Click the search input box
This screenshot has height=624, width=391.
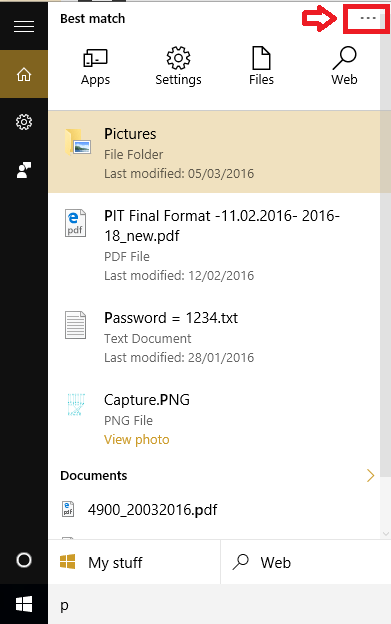coord(220,604)
